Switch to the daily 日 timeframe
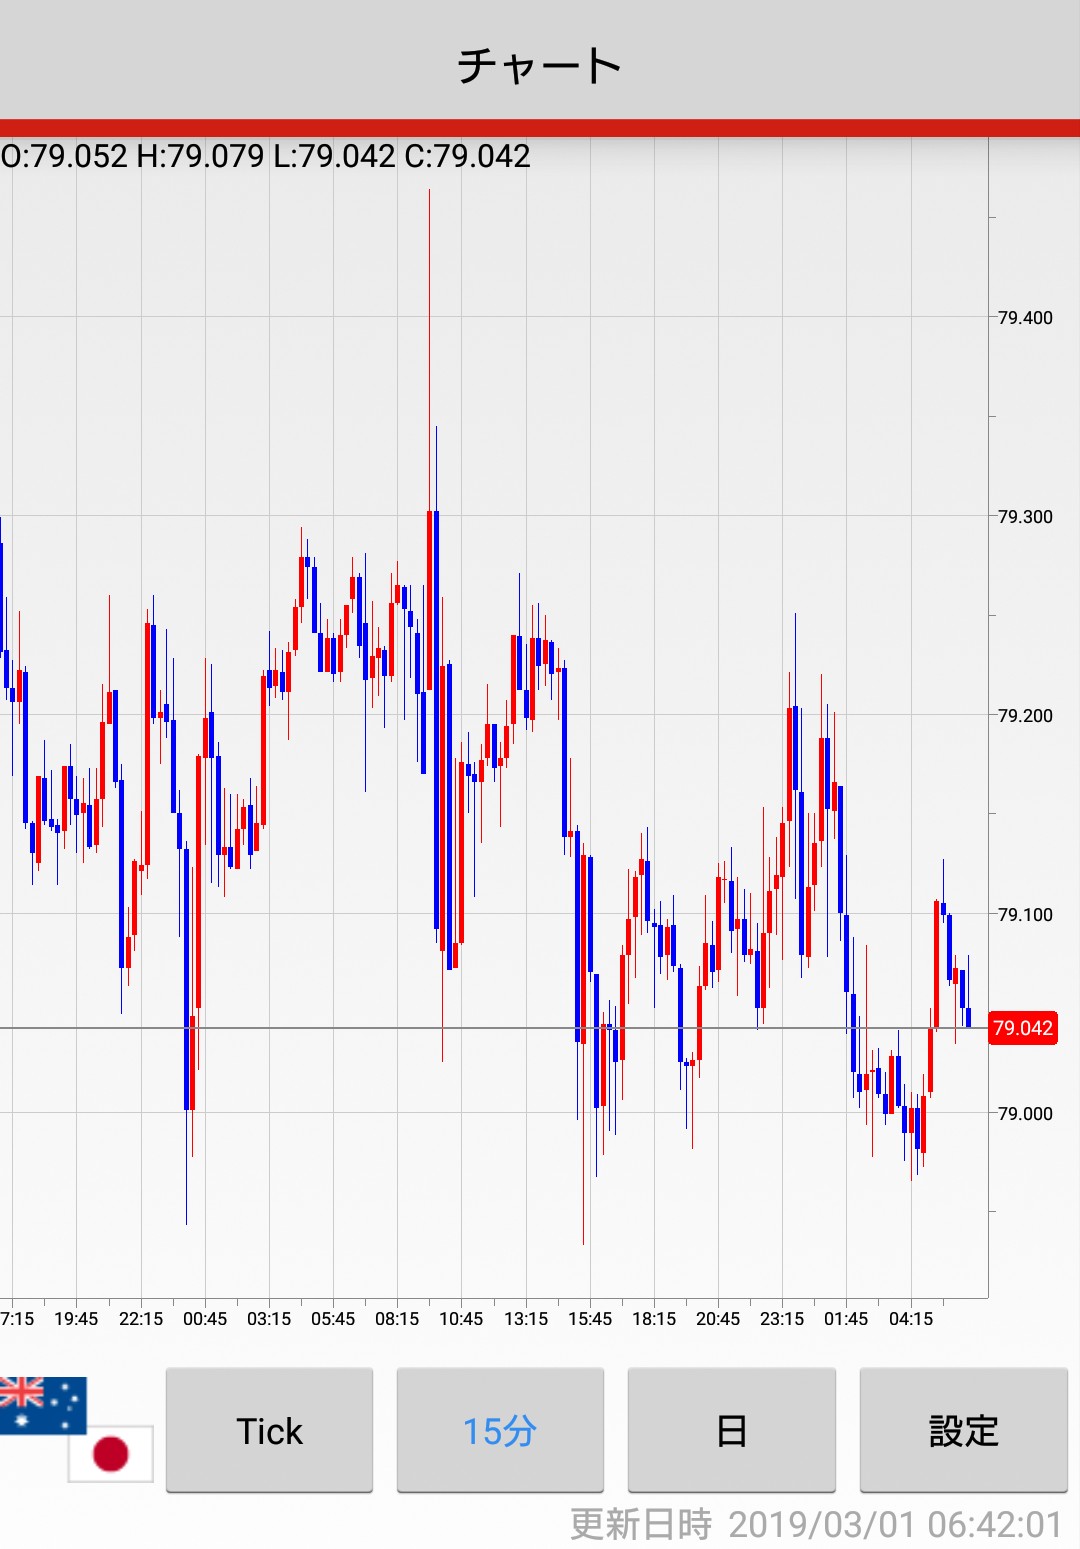Screen dimensions: 1080x1549 731,1430
